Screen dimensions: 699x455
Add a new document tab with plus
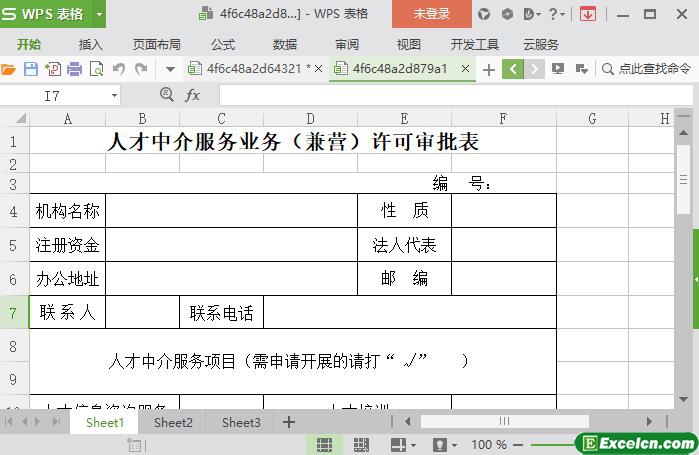[489, 70]
